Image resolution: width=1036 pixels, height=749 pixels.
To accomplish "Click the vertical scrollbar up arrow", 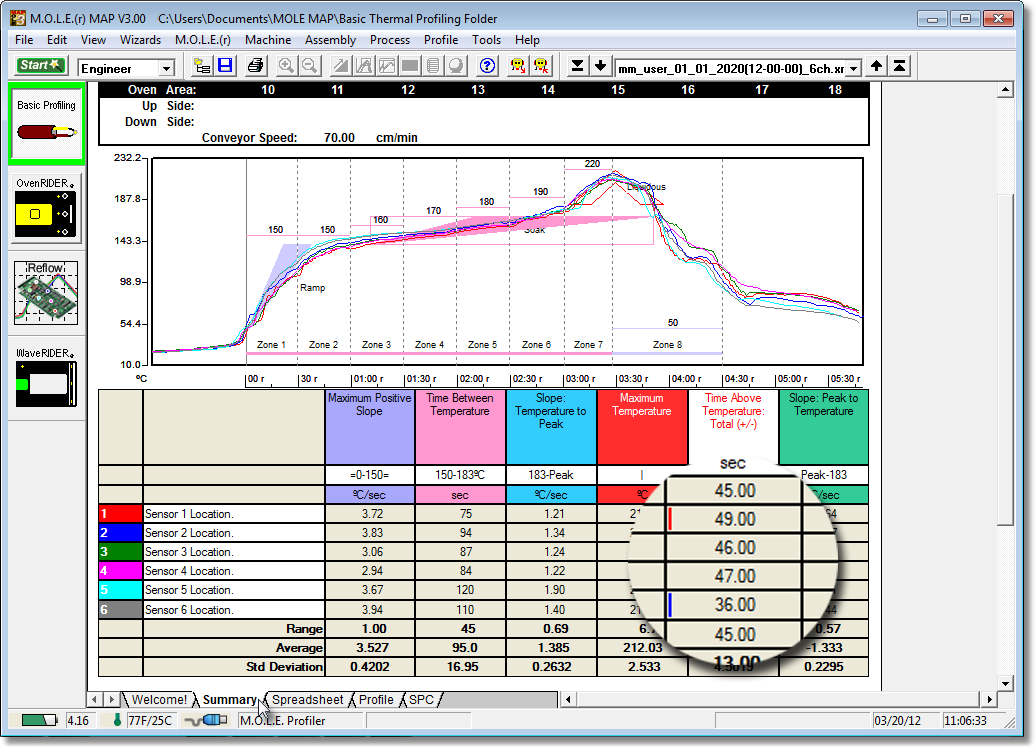I will pyautogui.click(x=1005, y=90).
